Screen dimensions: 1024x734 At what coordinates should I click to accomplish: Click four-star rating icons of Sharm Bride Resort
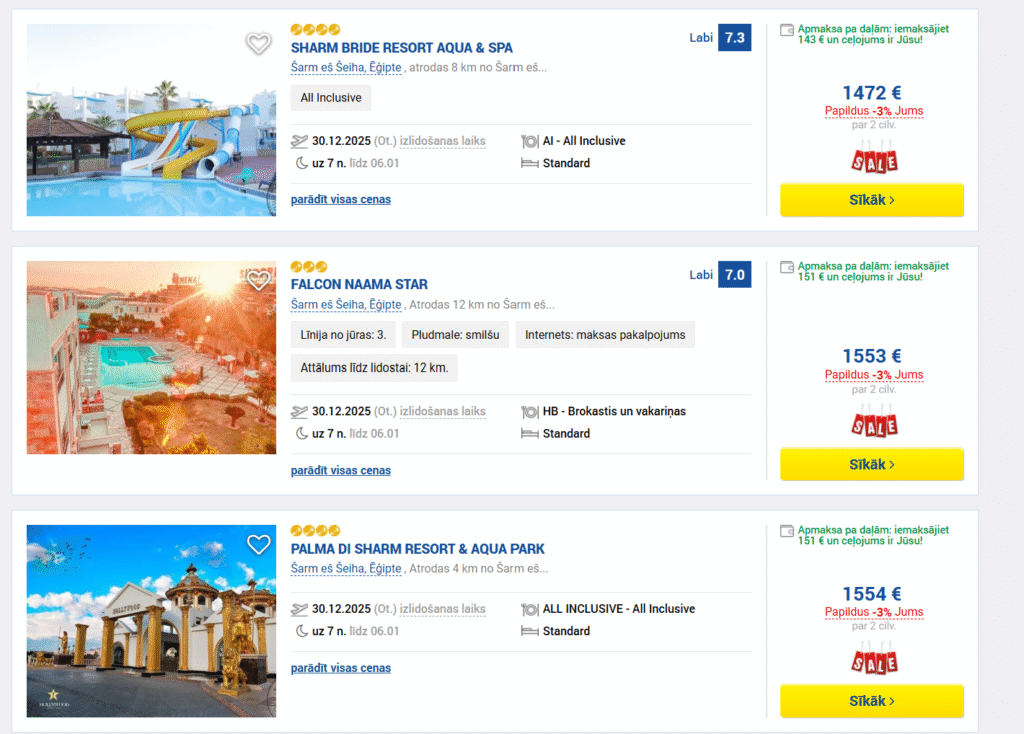[x=315, y=30]
